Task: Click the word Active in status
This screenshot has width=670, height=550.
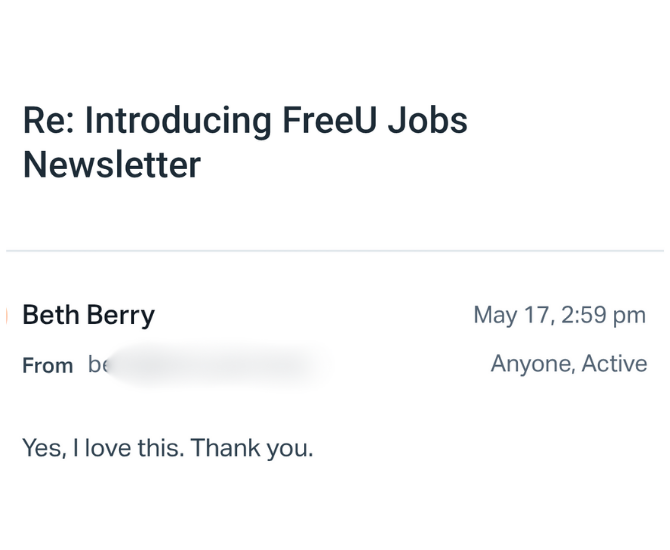Action: [614, 364]
